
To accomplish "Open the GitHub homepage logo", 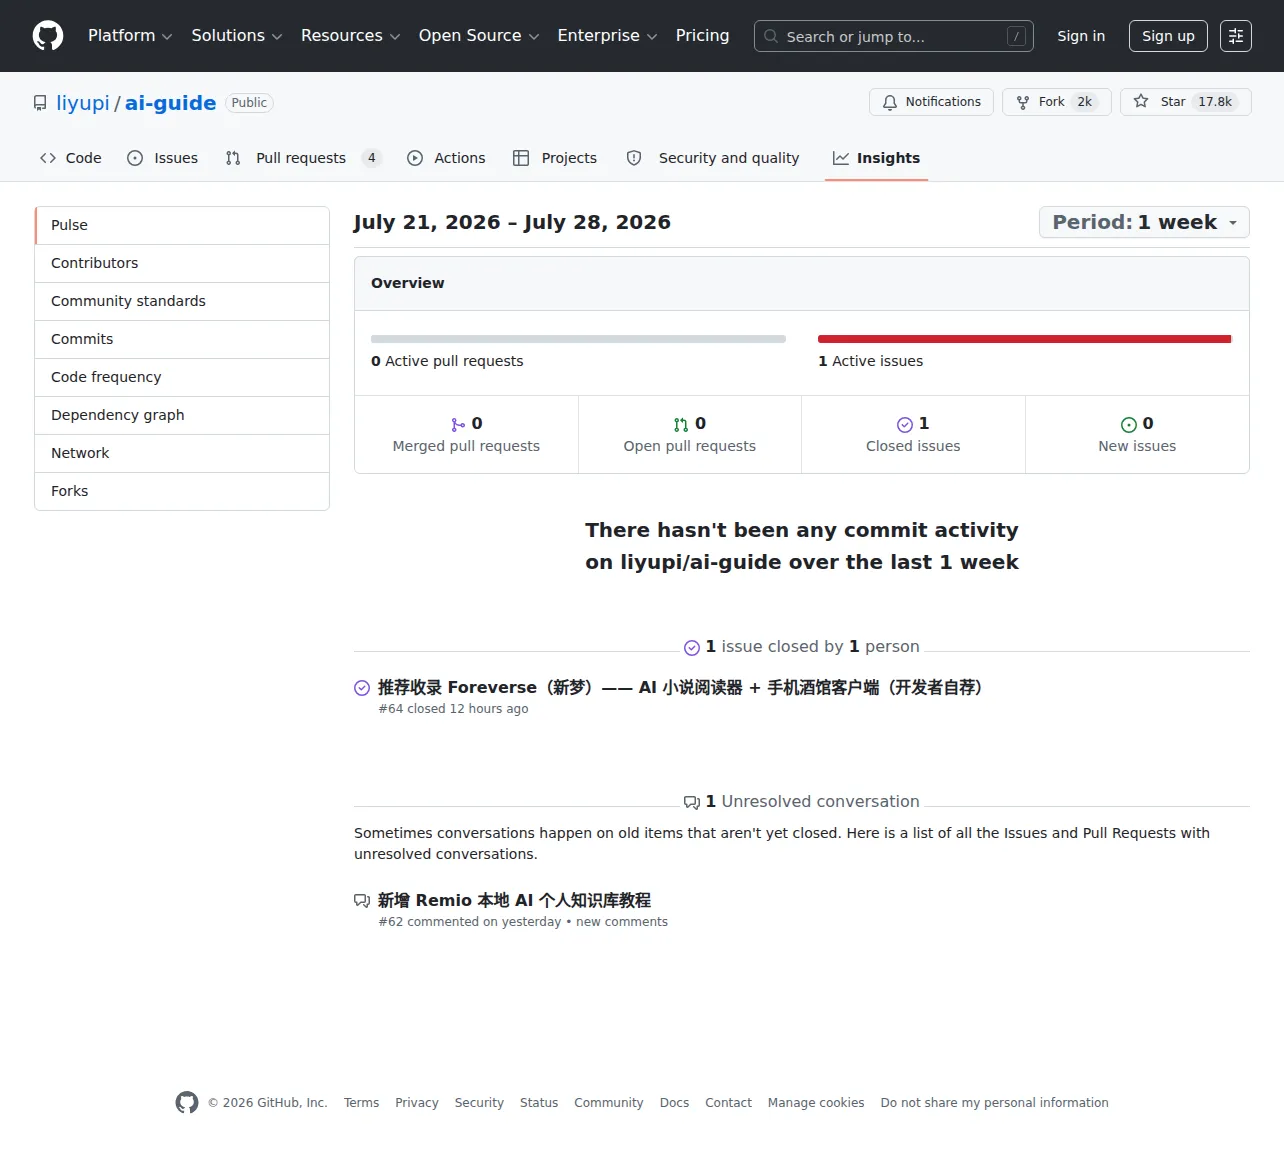I will tap(48, 36).
